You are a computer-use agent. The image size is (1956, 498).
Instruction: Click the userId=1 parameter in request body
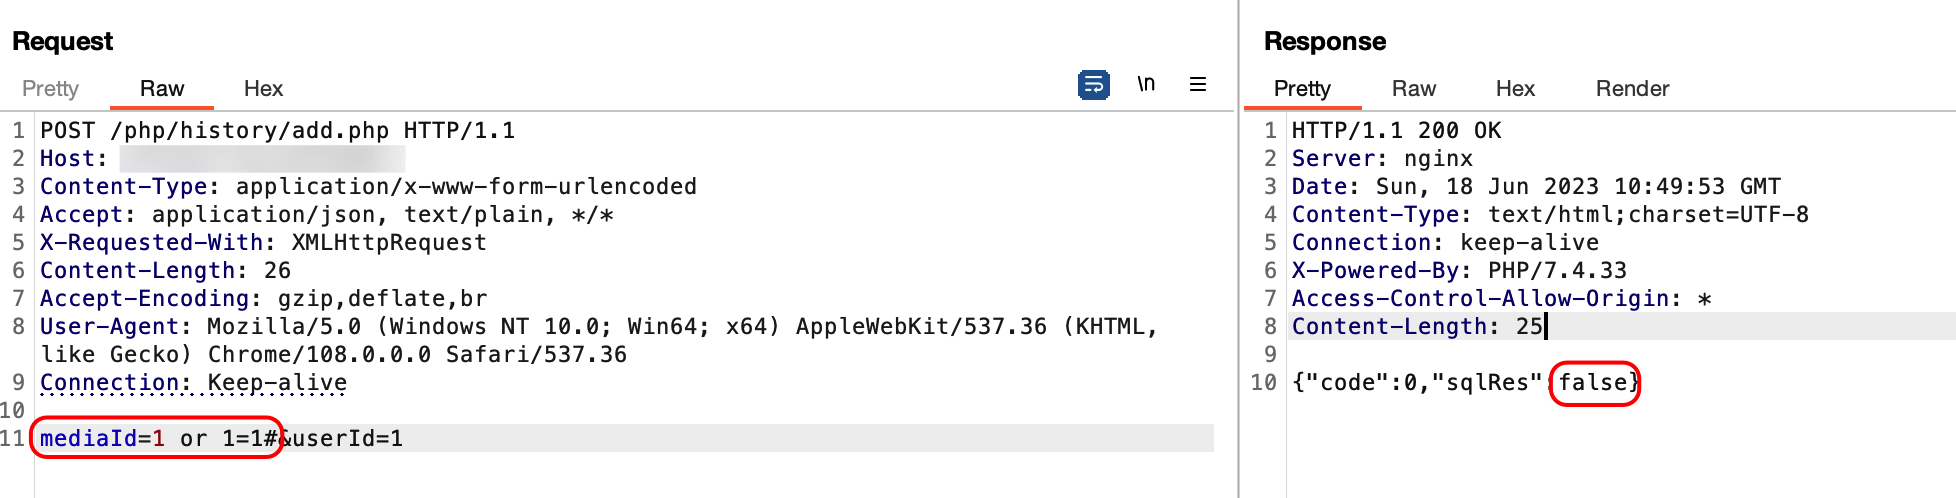coord(347,438)
